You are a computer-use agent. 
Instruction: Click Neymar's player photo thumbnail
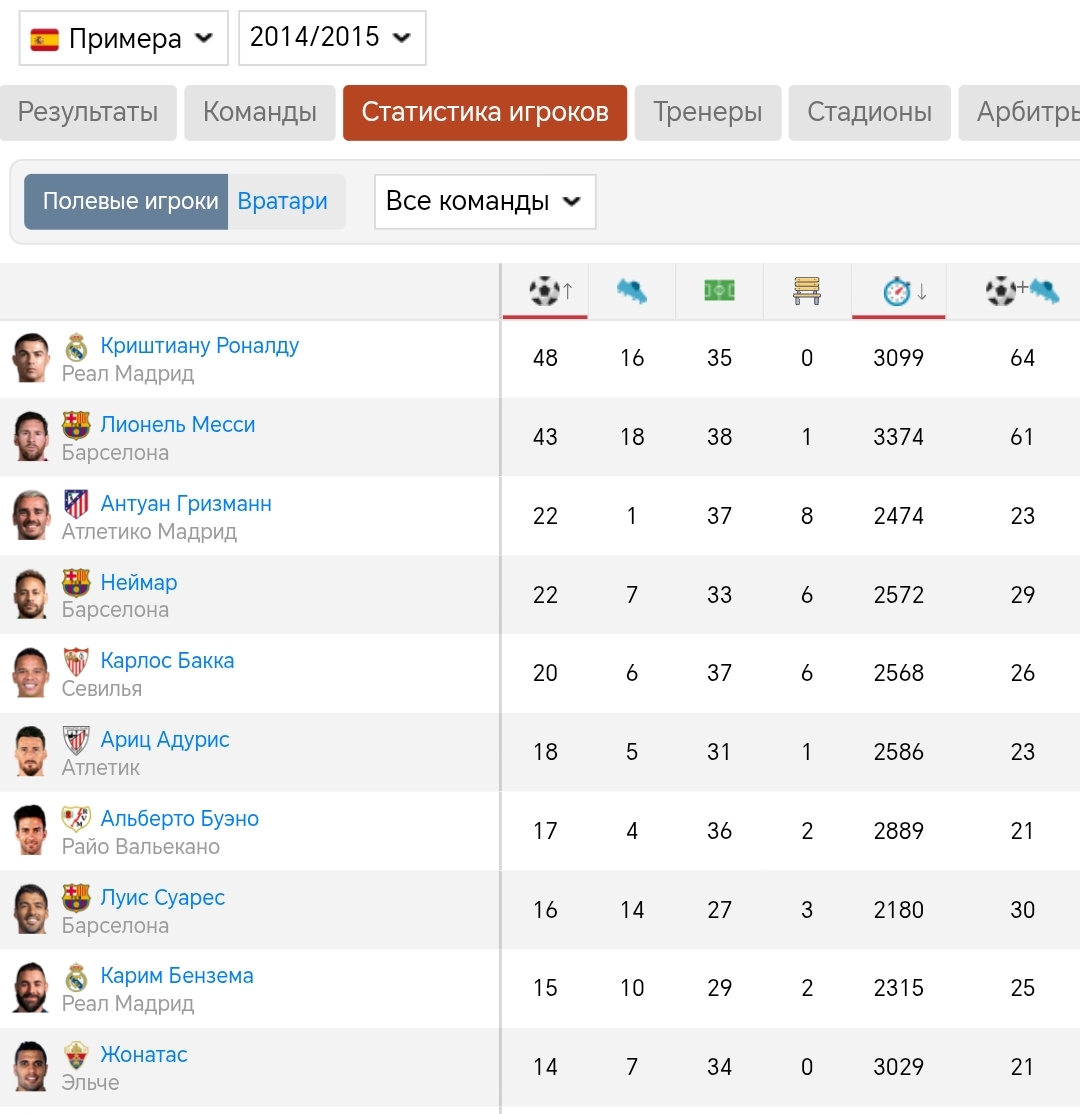[x=31, y=594]
